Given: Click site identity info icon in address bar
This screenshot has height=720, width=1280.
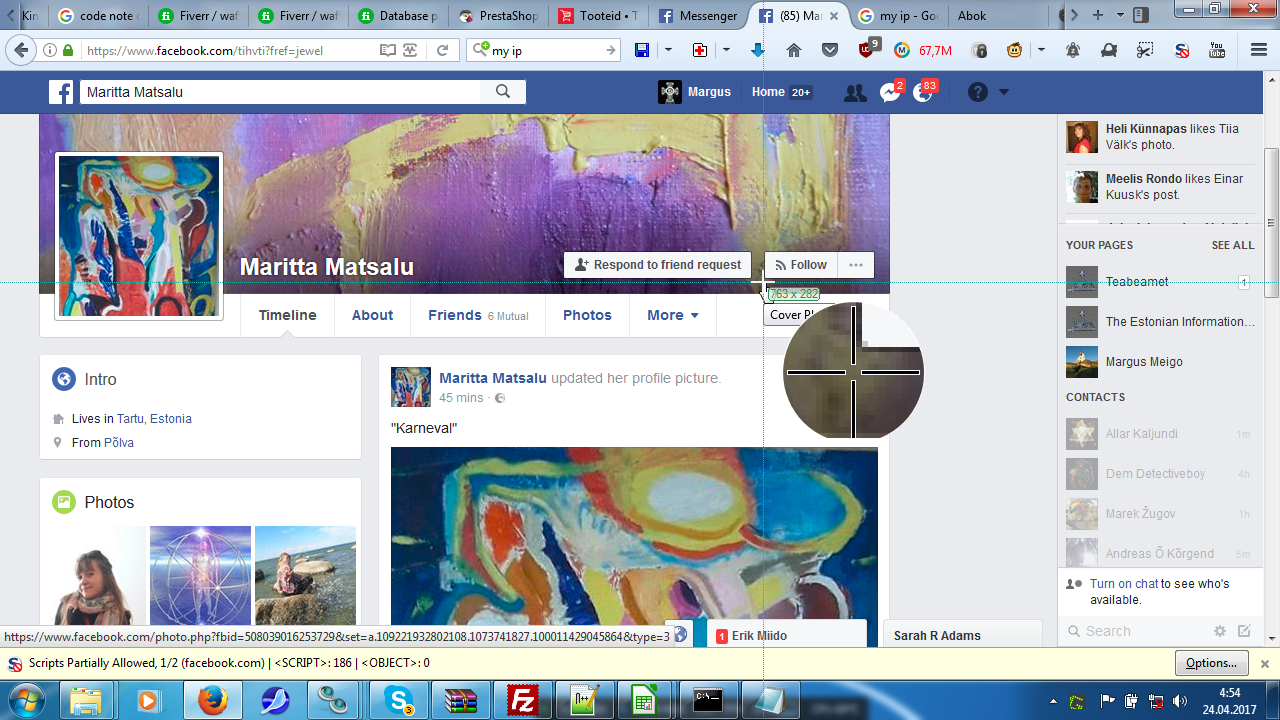Looking at the screenshot, I should pyautogui.click(x=50, y=50).
